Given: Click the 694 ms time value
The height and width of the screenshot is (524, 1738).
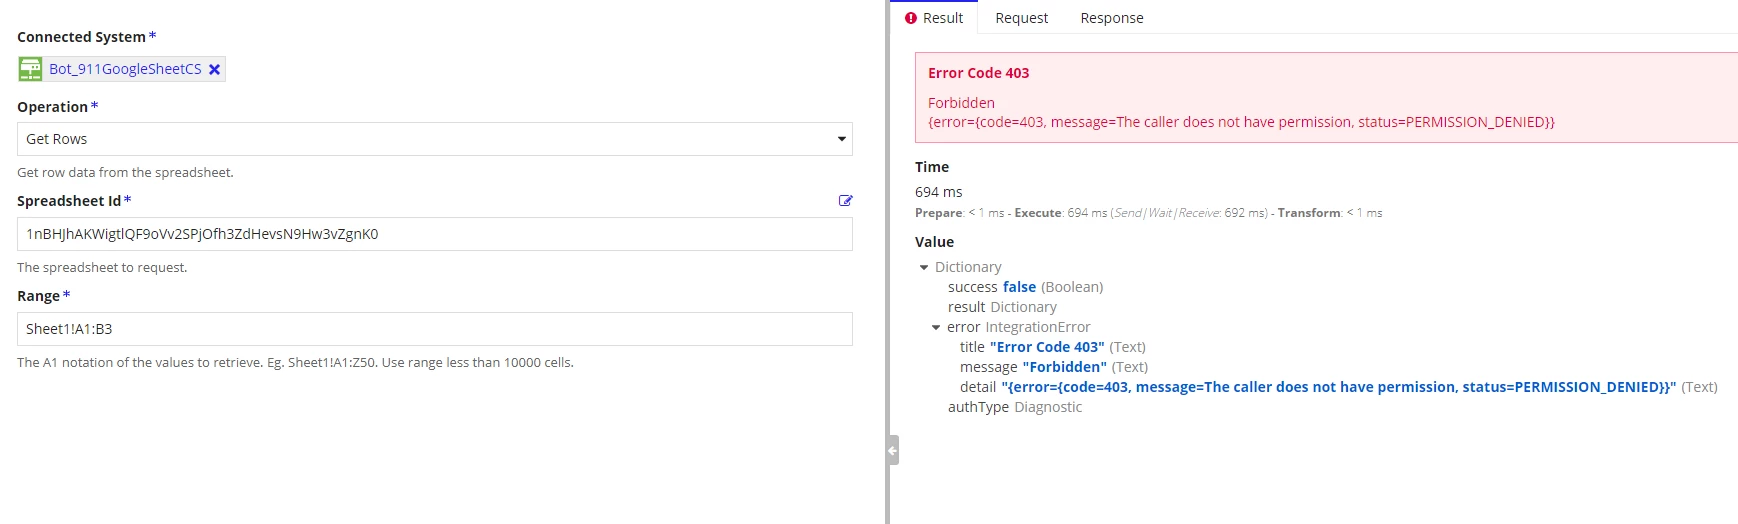Looking at the screenshot, I should click(938, 192).
